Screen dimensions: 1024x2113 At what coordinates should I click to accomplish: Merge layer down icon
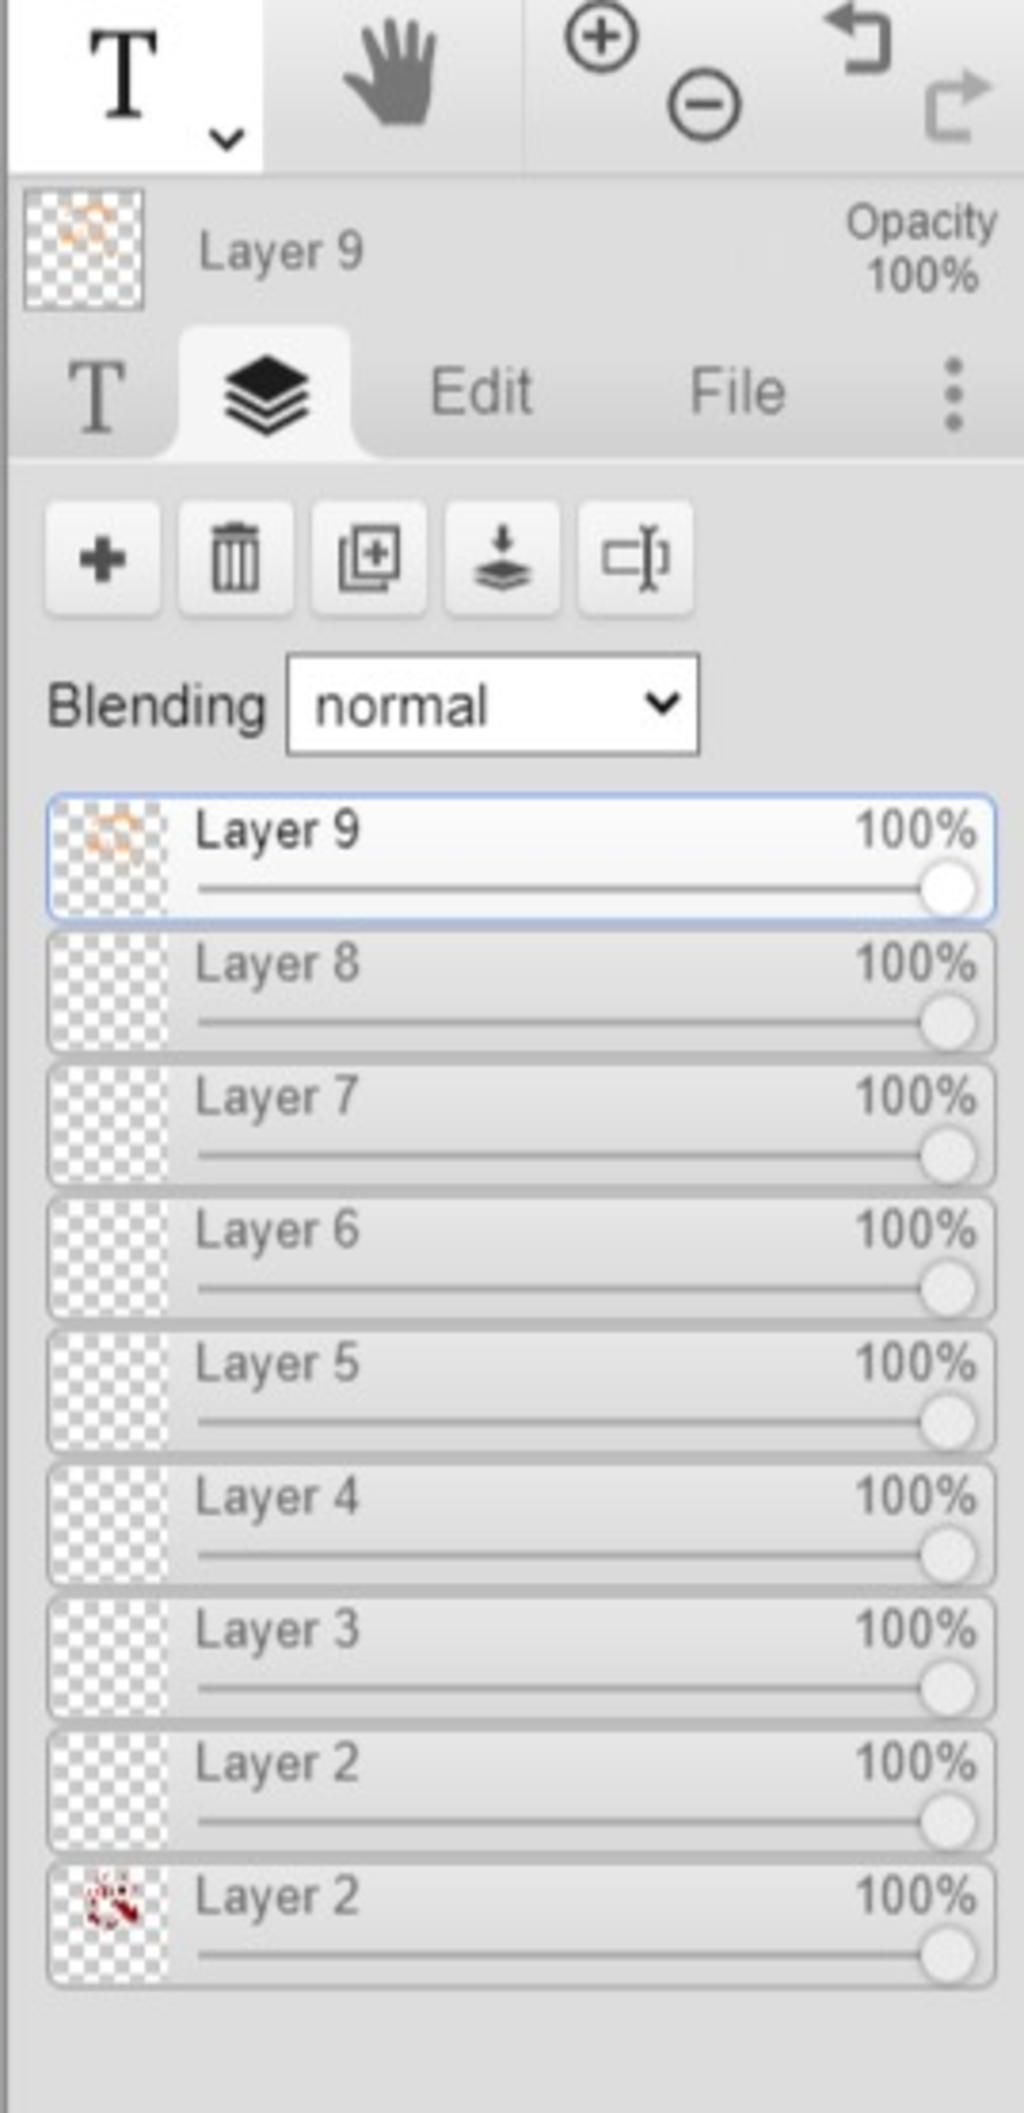tap(501, 559)
